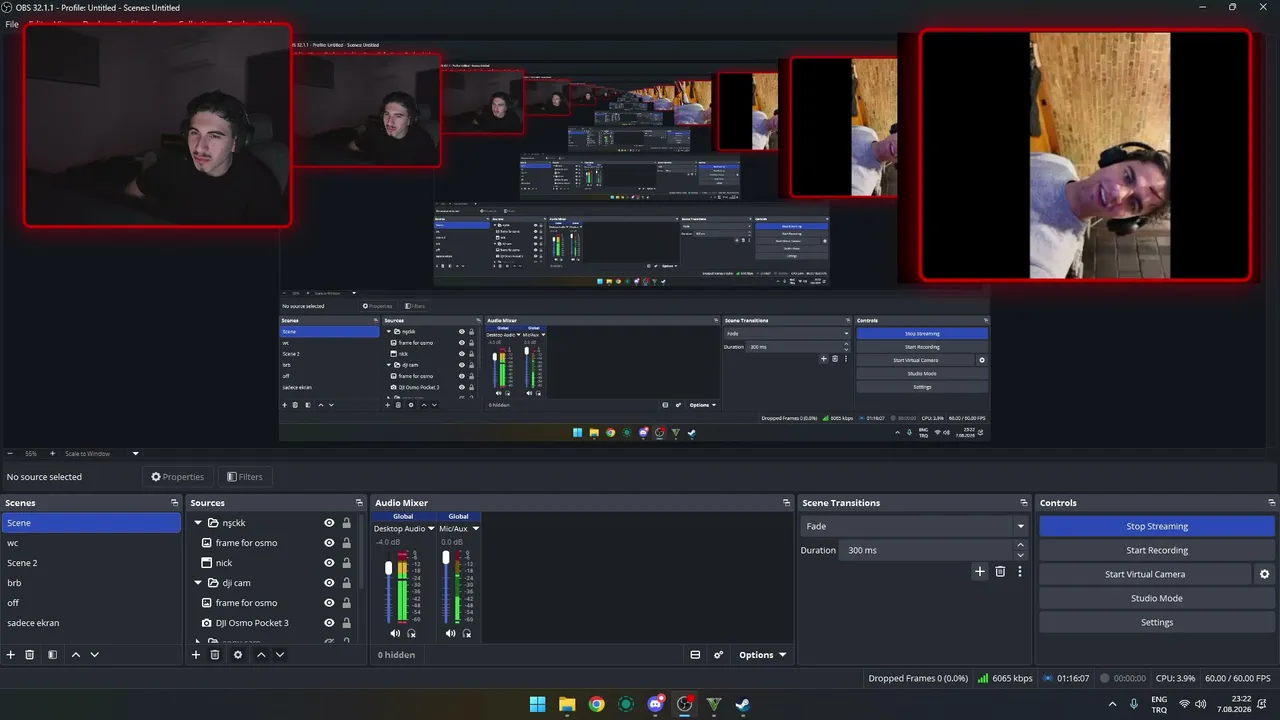Move the selected scene up
1280x720 pixels.
[75, 655]
